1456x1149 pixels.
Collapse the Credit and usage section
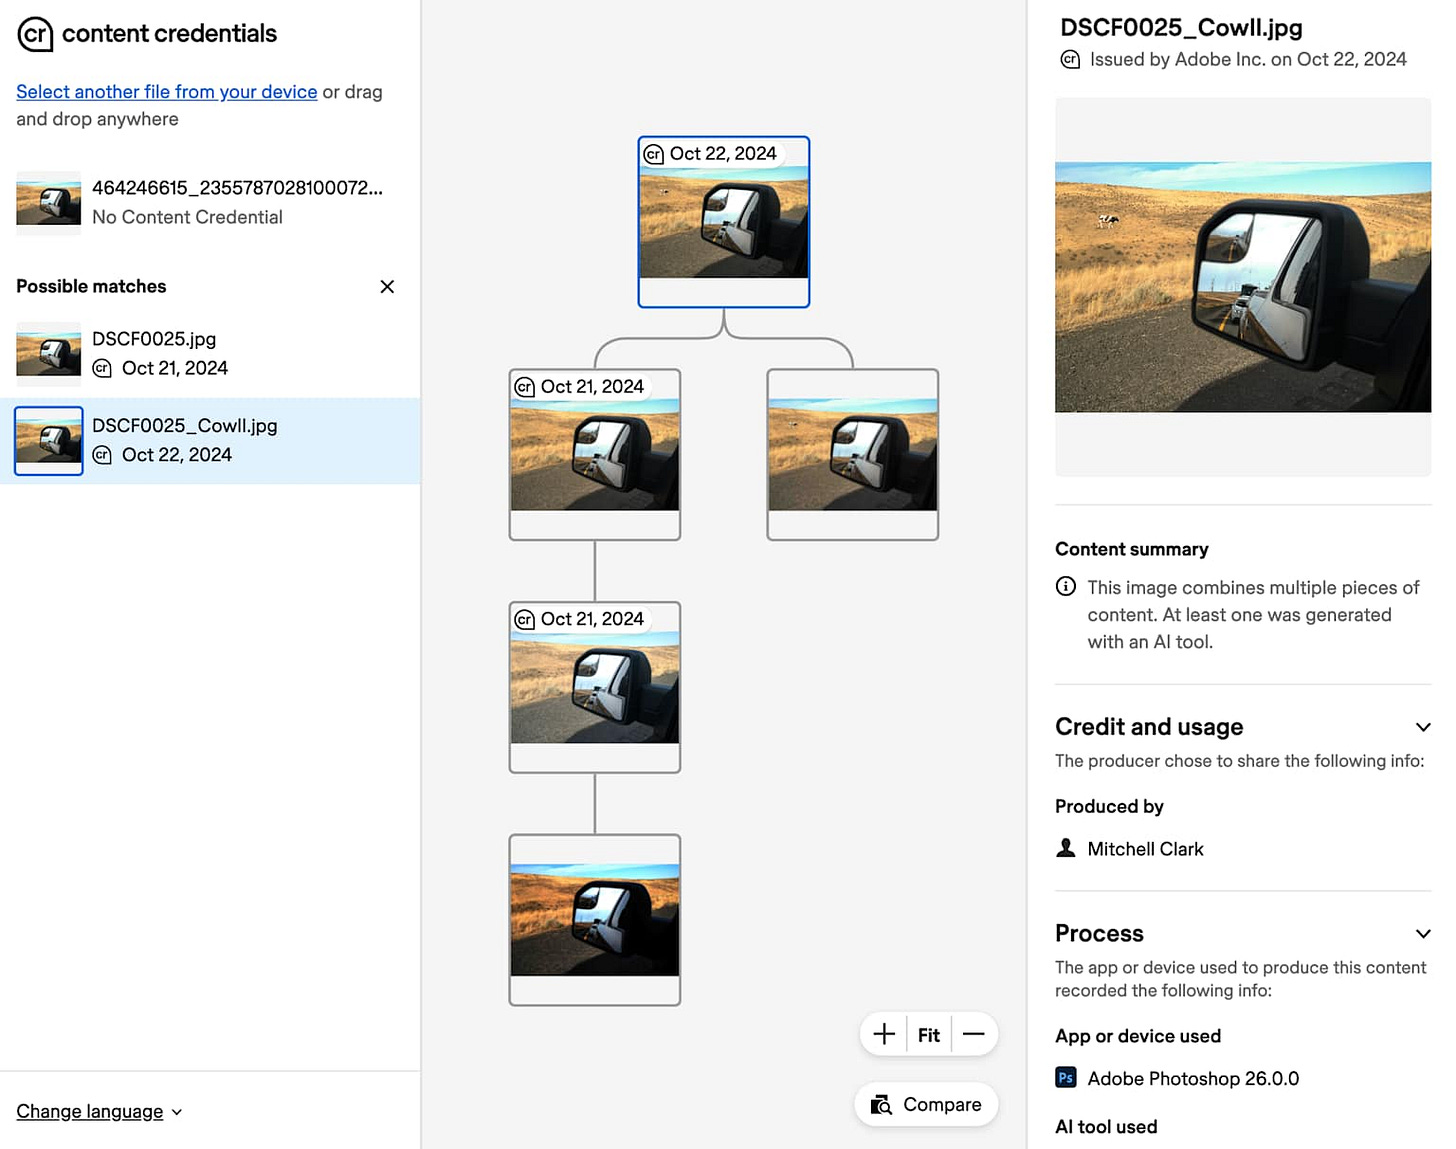pos(1423,727)
